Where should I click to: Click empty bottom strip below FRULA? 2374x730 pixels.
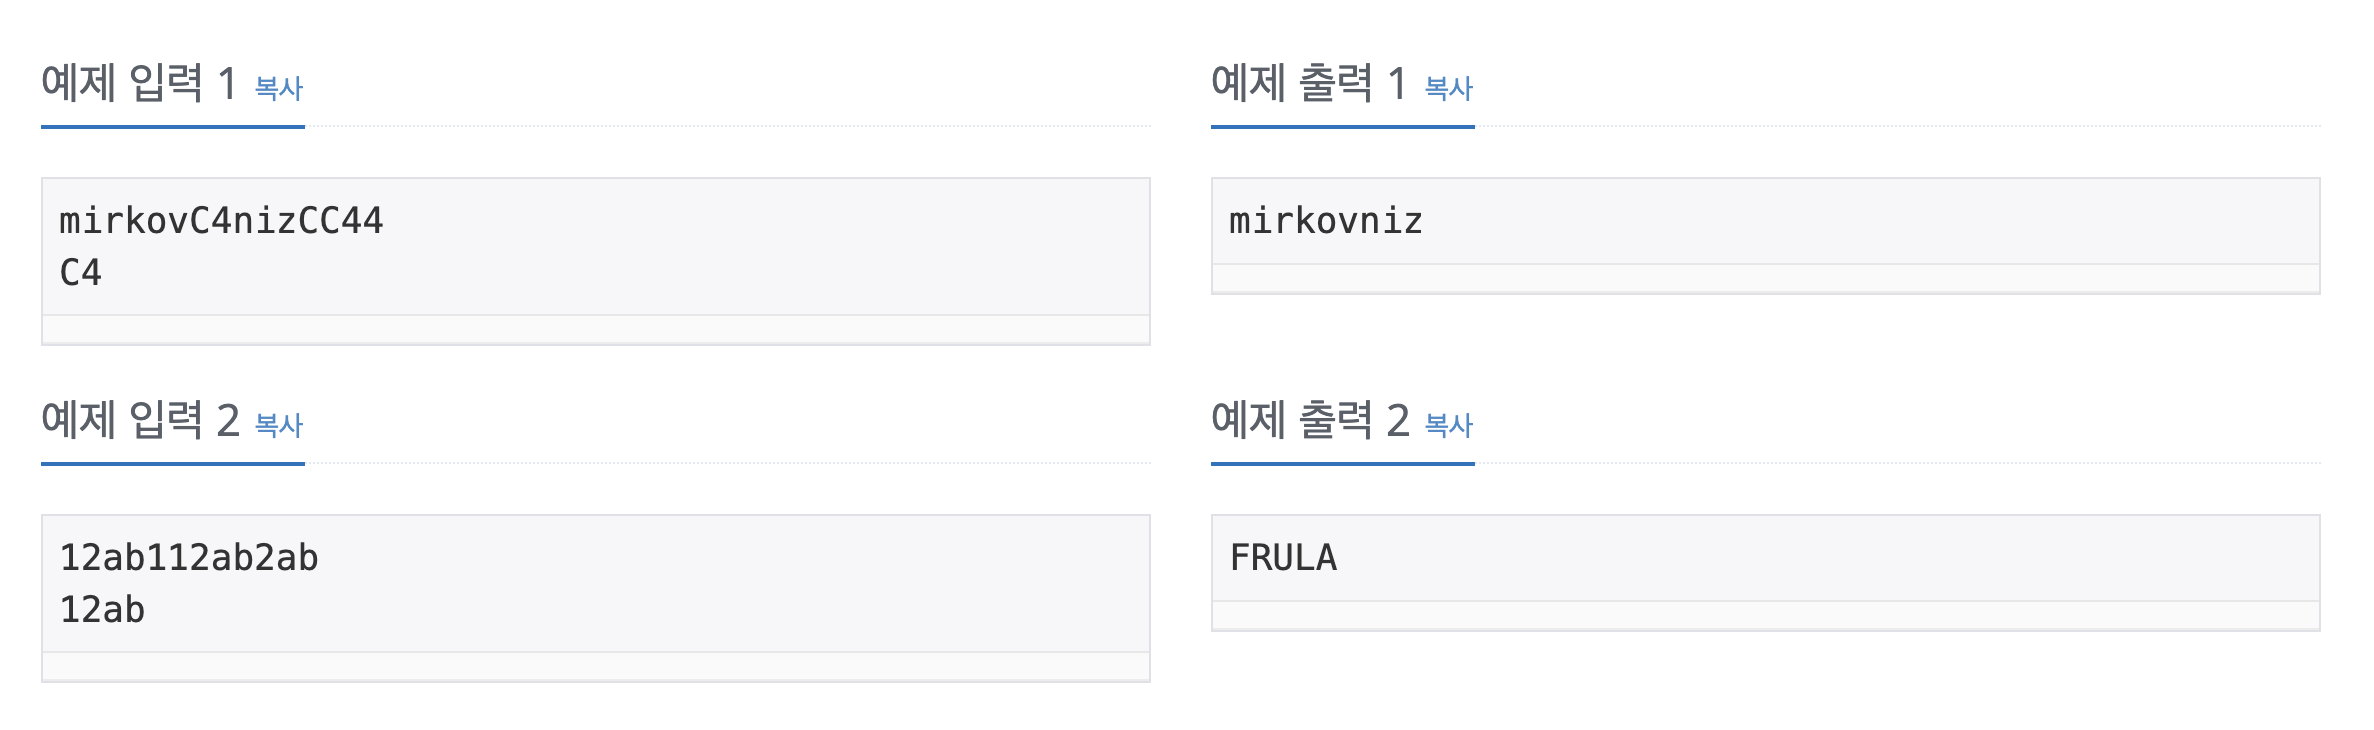(1765, 616)
